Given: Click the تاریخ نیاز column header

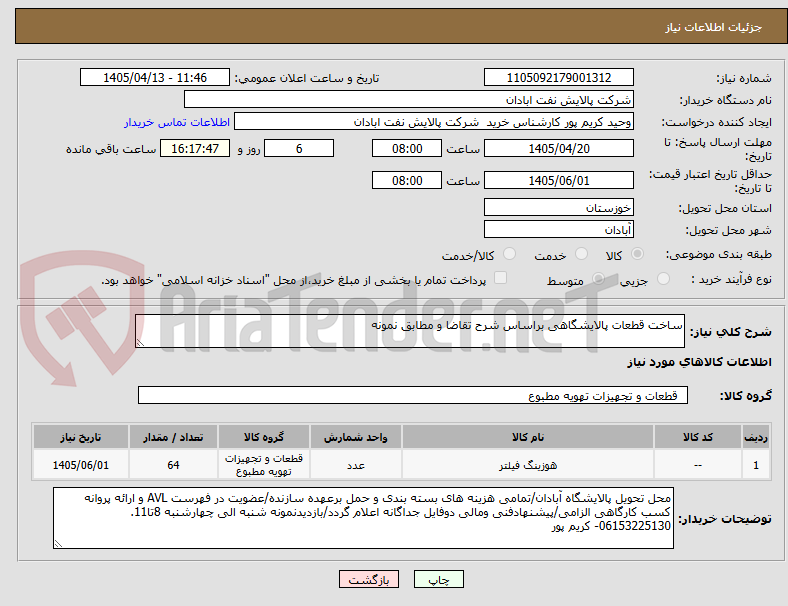Looking at the screenshot, I should click(81, 437).
